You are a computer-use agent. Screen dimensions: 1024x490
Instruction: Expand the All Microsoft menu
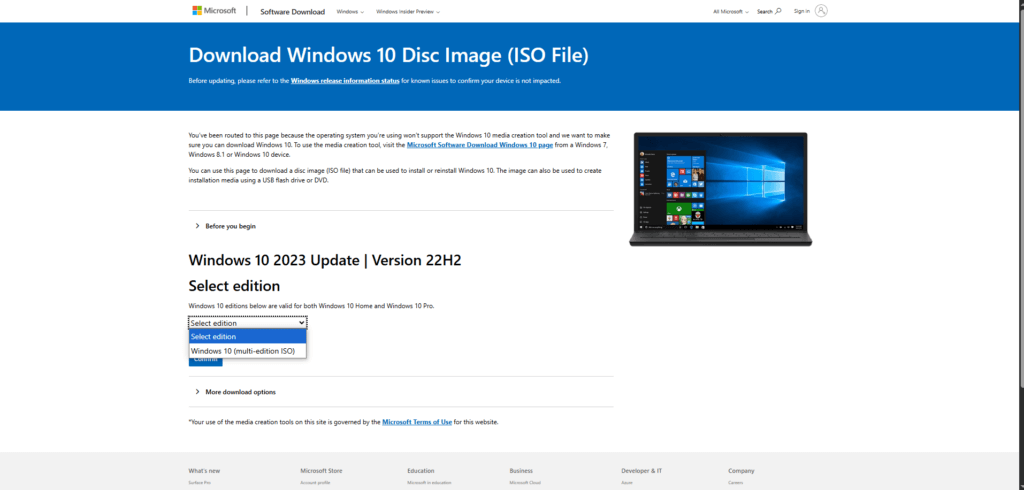[x=731, y=12]
